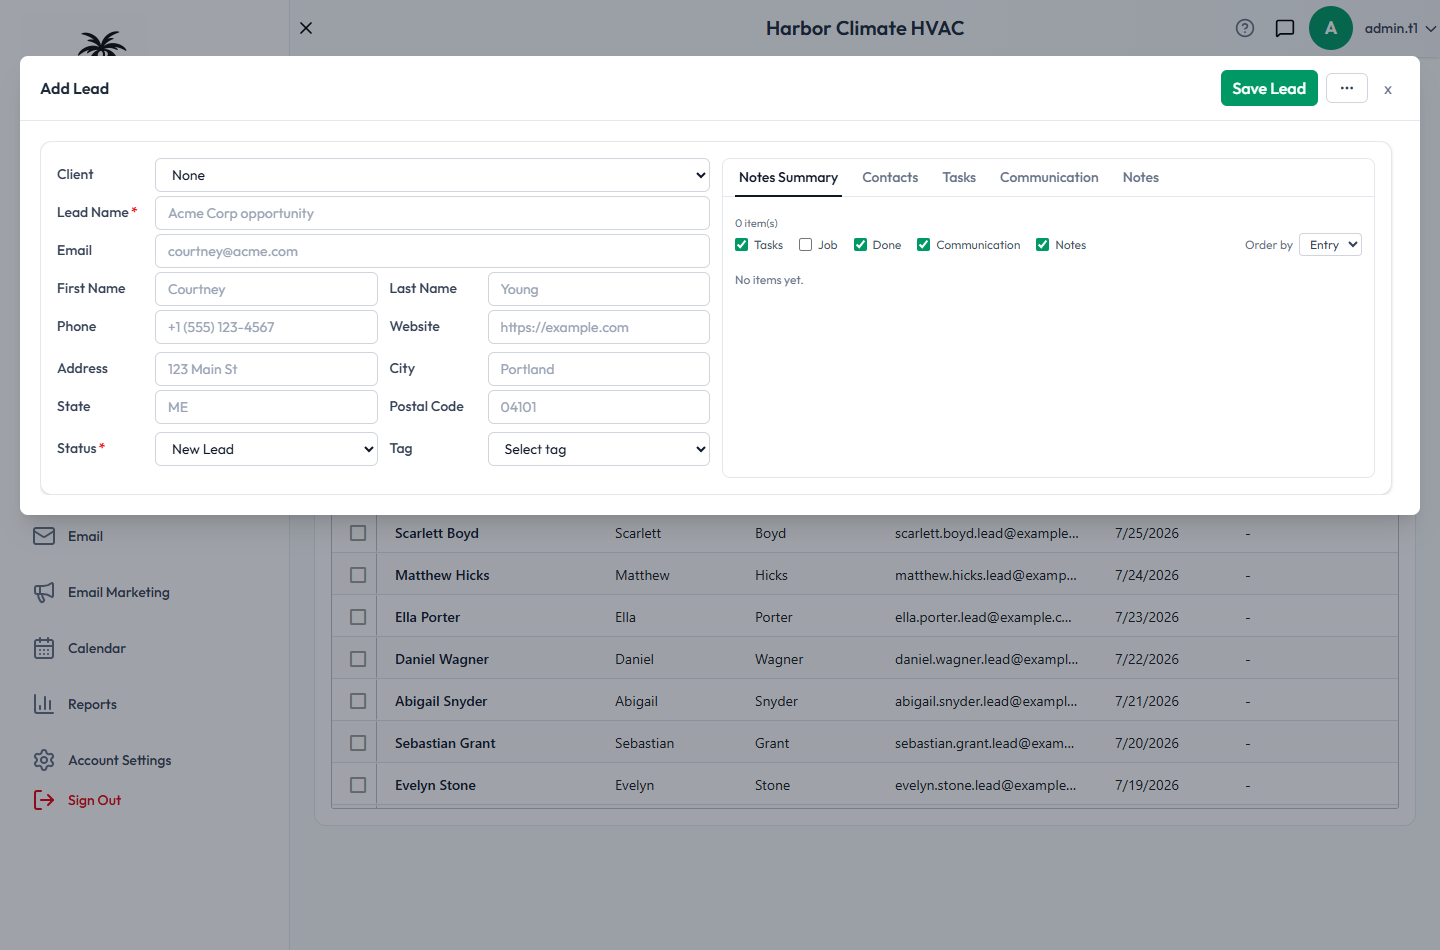This screenshot has width=1440, height=950.
Task: Click the Email input field
Action: pos(432,251)
